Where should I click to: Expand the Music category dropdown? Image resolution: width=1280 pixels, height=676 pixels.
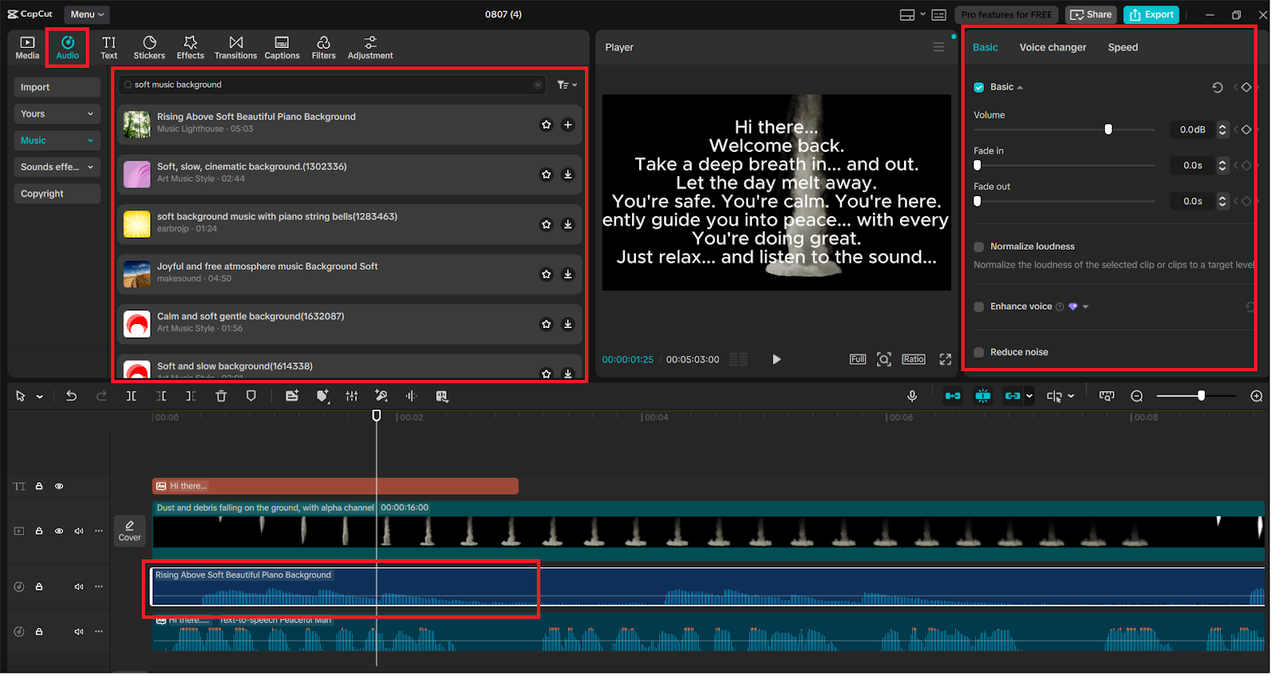click(57, 141)
